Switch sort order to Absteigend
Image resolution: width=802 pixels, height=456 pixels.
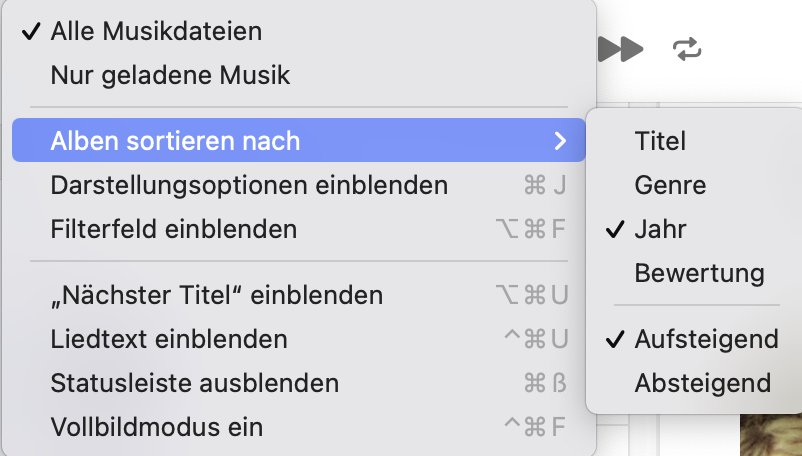pos(702,383)
